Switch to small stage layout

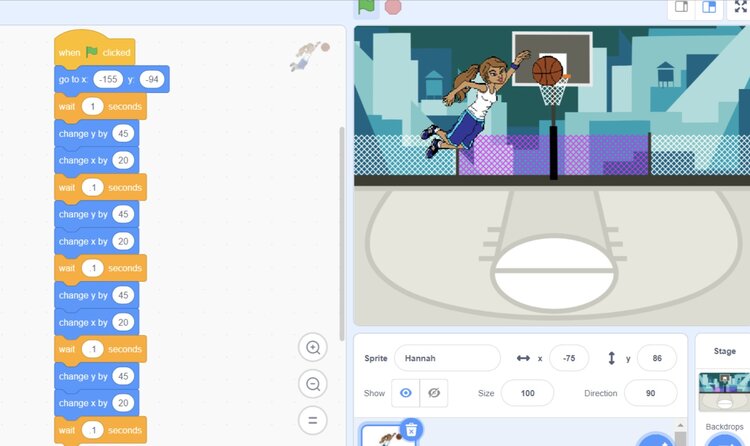click(681, 7)
